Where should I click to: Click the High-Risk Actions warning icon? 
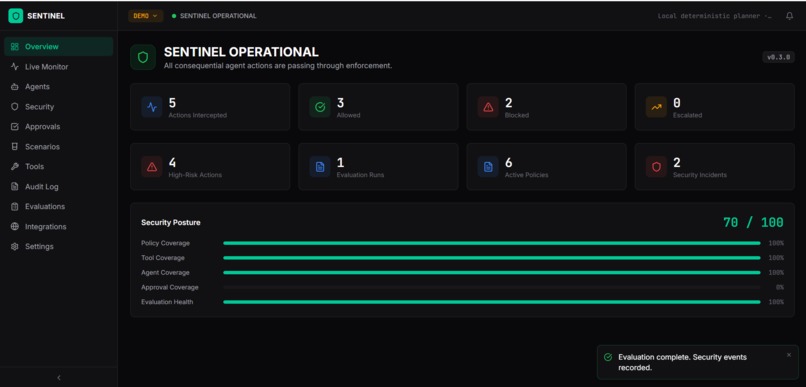click(x=152, y=167)
